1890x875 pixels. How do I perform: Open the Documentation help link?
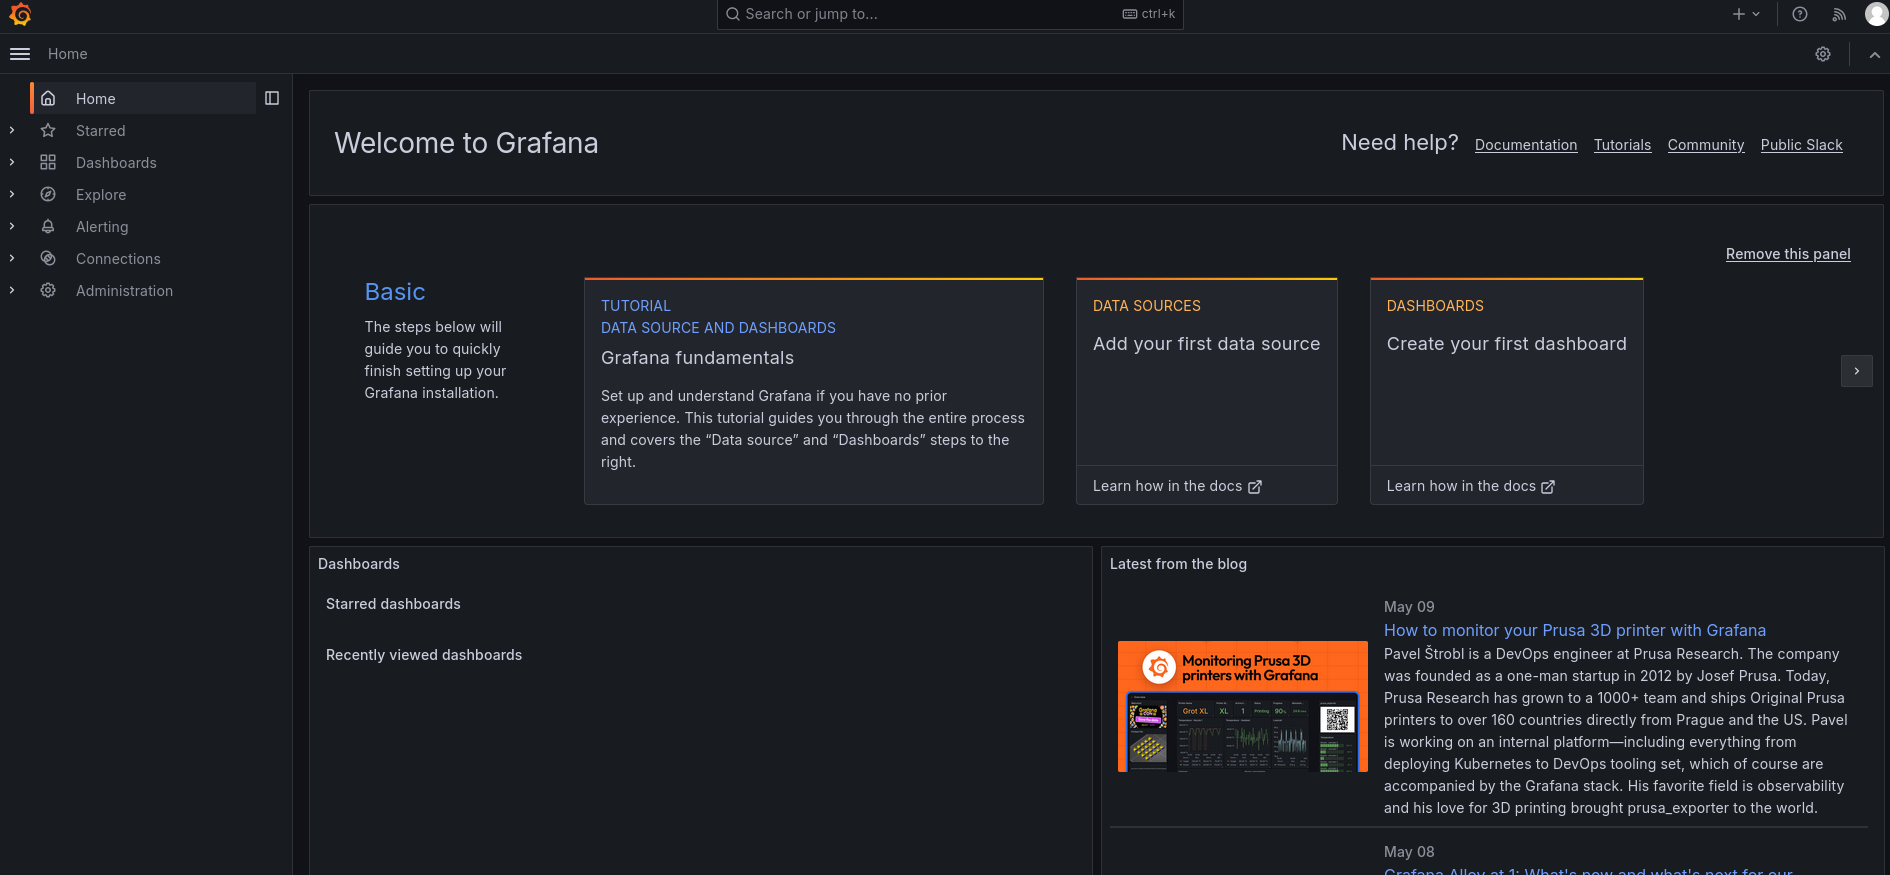[x=1525, y=145]
